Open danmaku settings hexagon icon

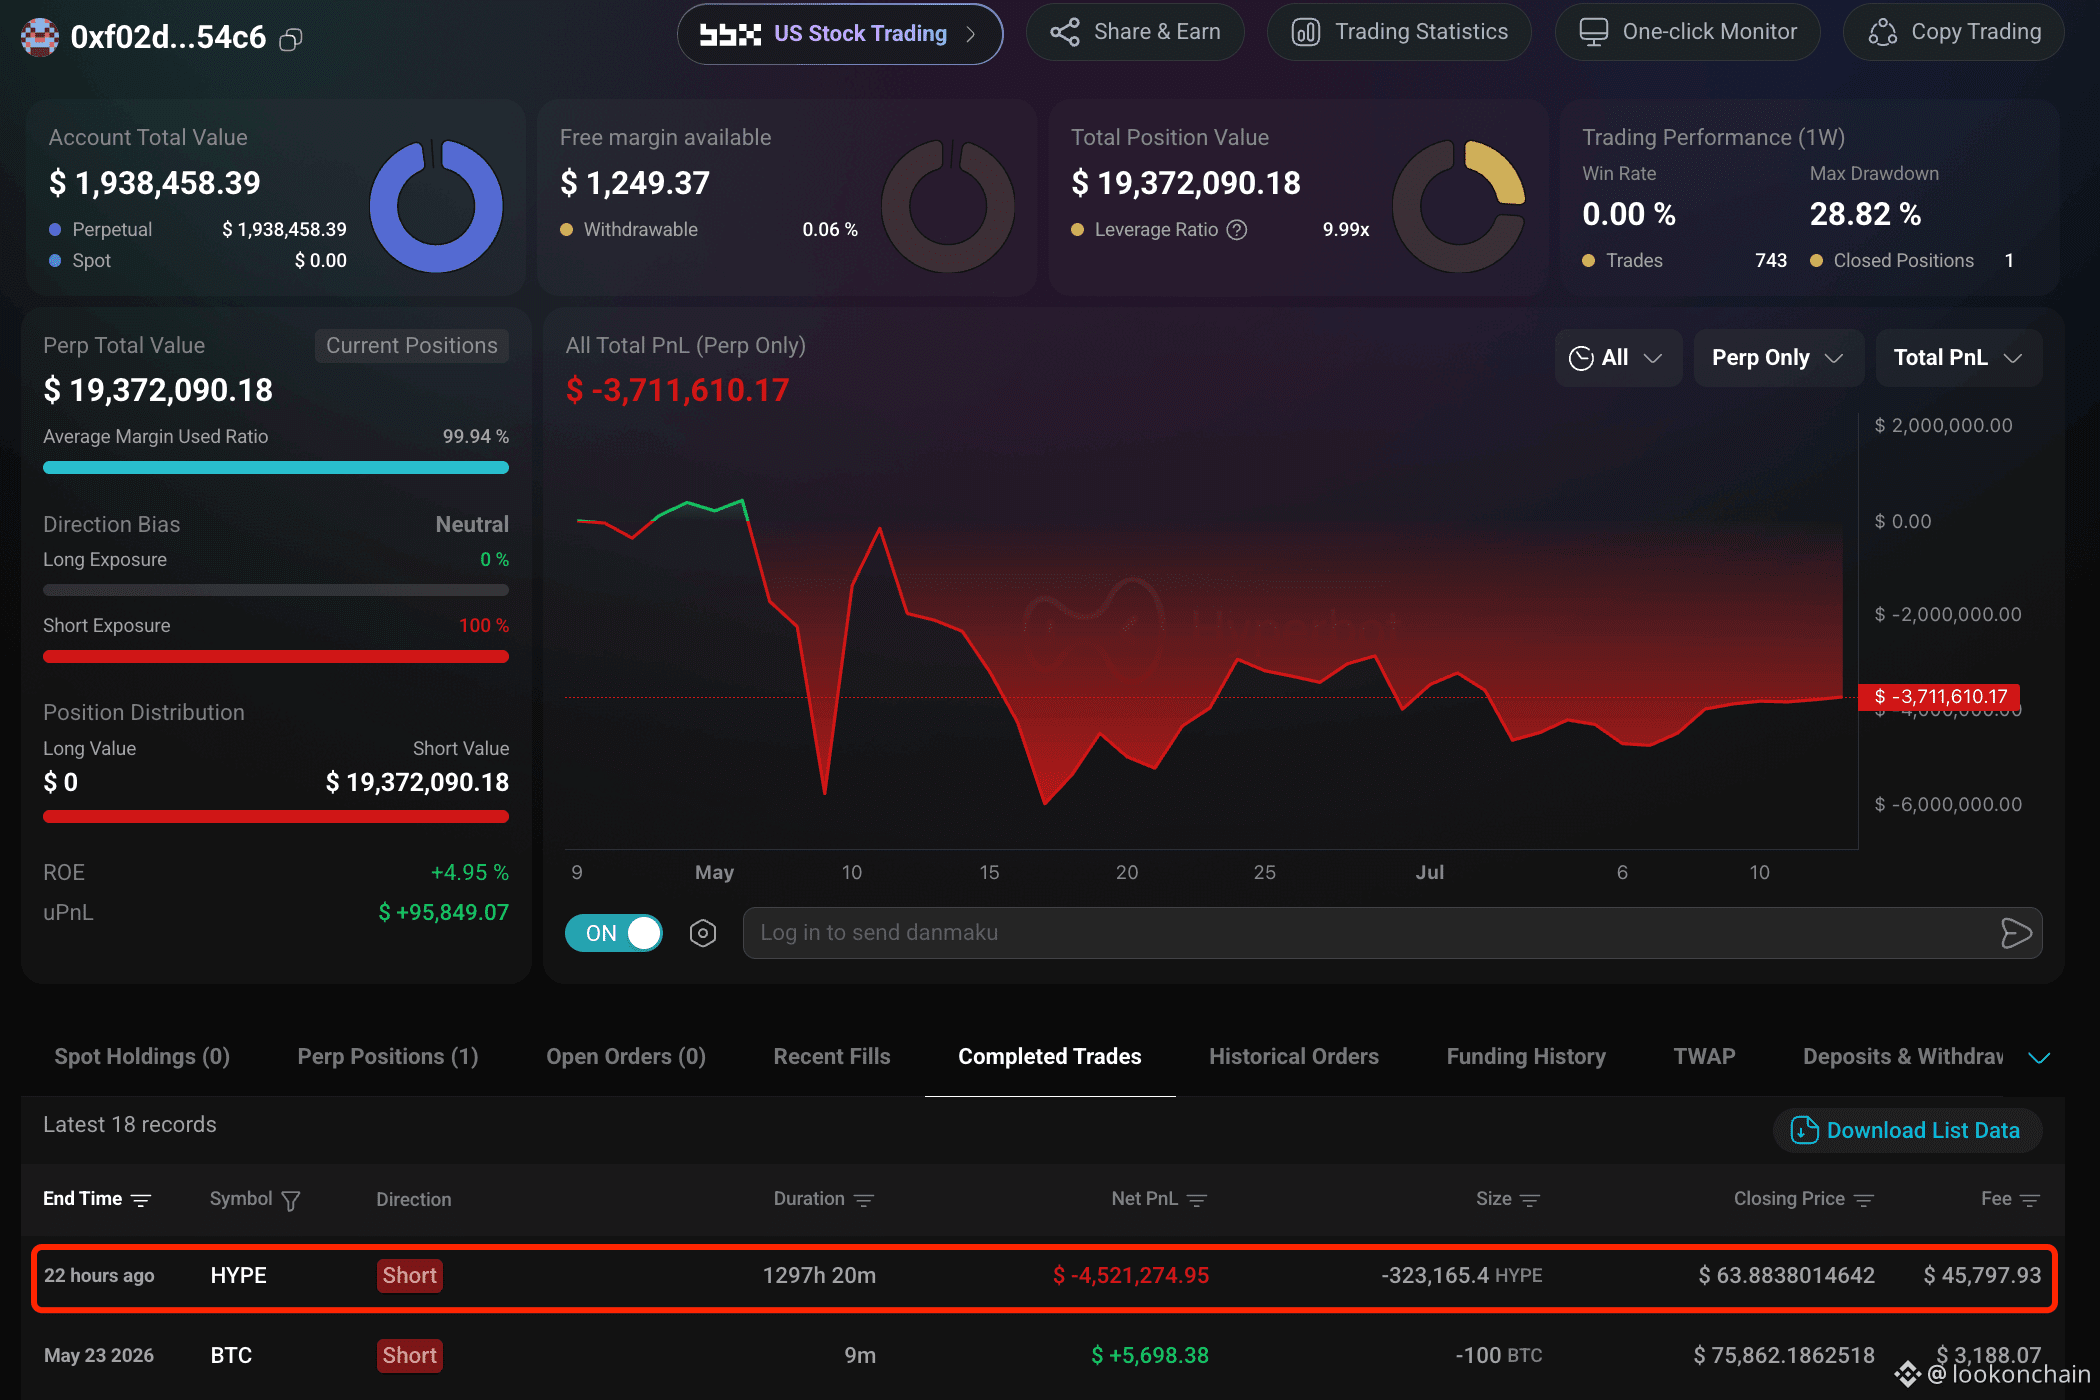tap(703, 933)
